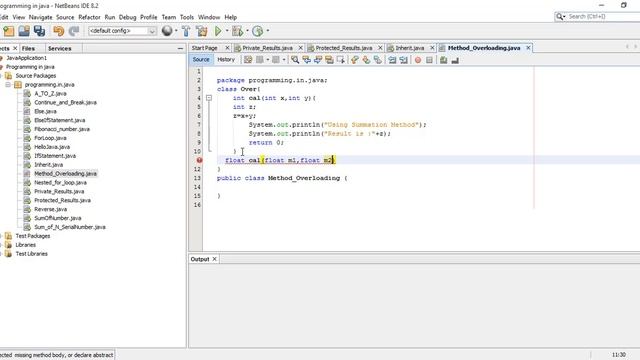The image size is (640, 360).
Task: Open dropdown arrow next to Profile Project
Action: (x=268, y=31)
